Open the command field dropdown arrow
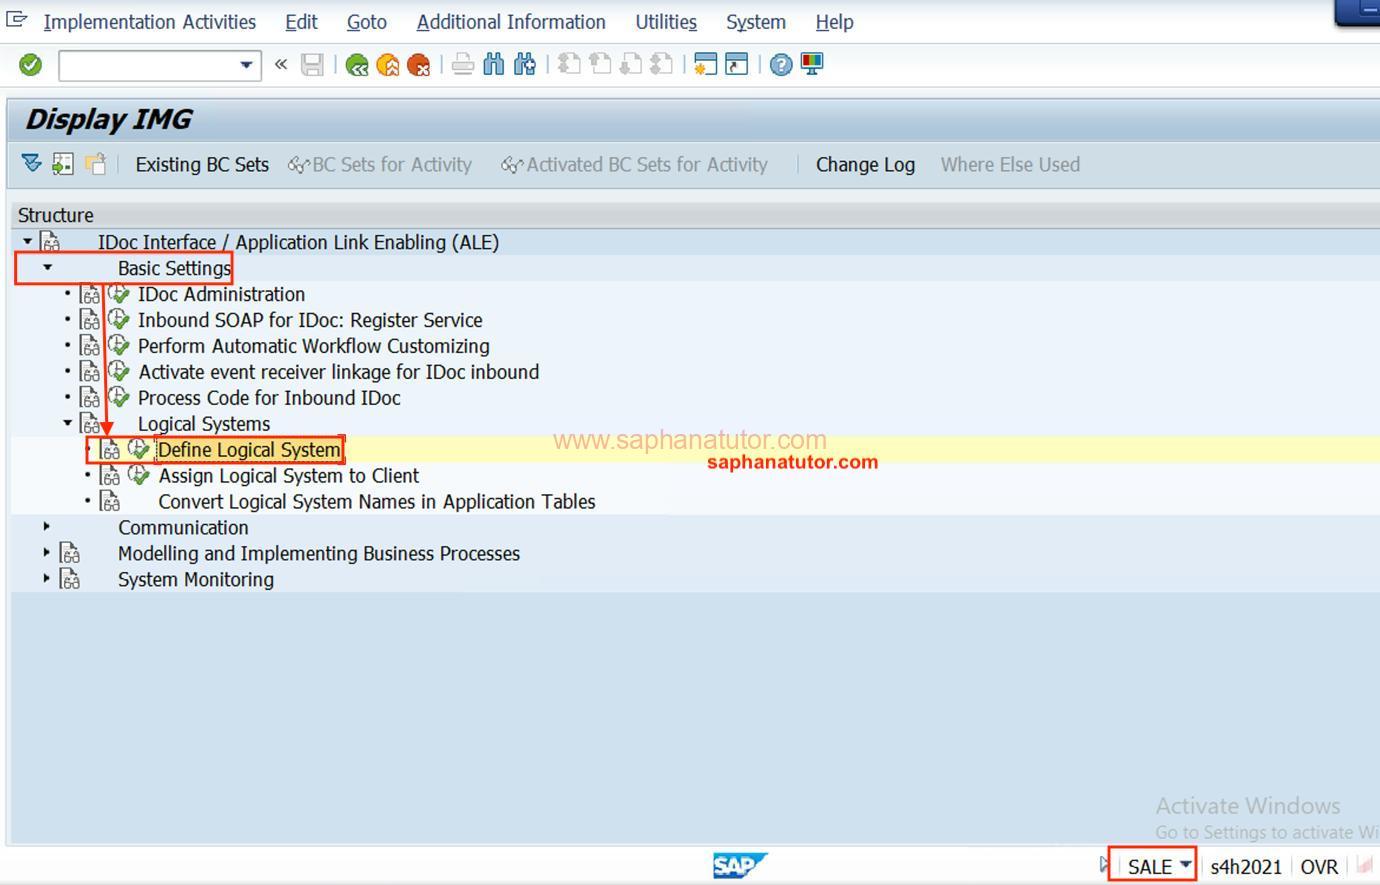Screen dimensions: 1380x885 pos(246,65)
